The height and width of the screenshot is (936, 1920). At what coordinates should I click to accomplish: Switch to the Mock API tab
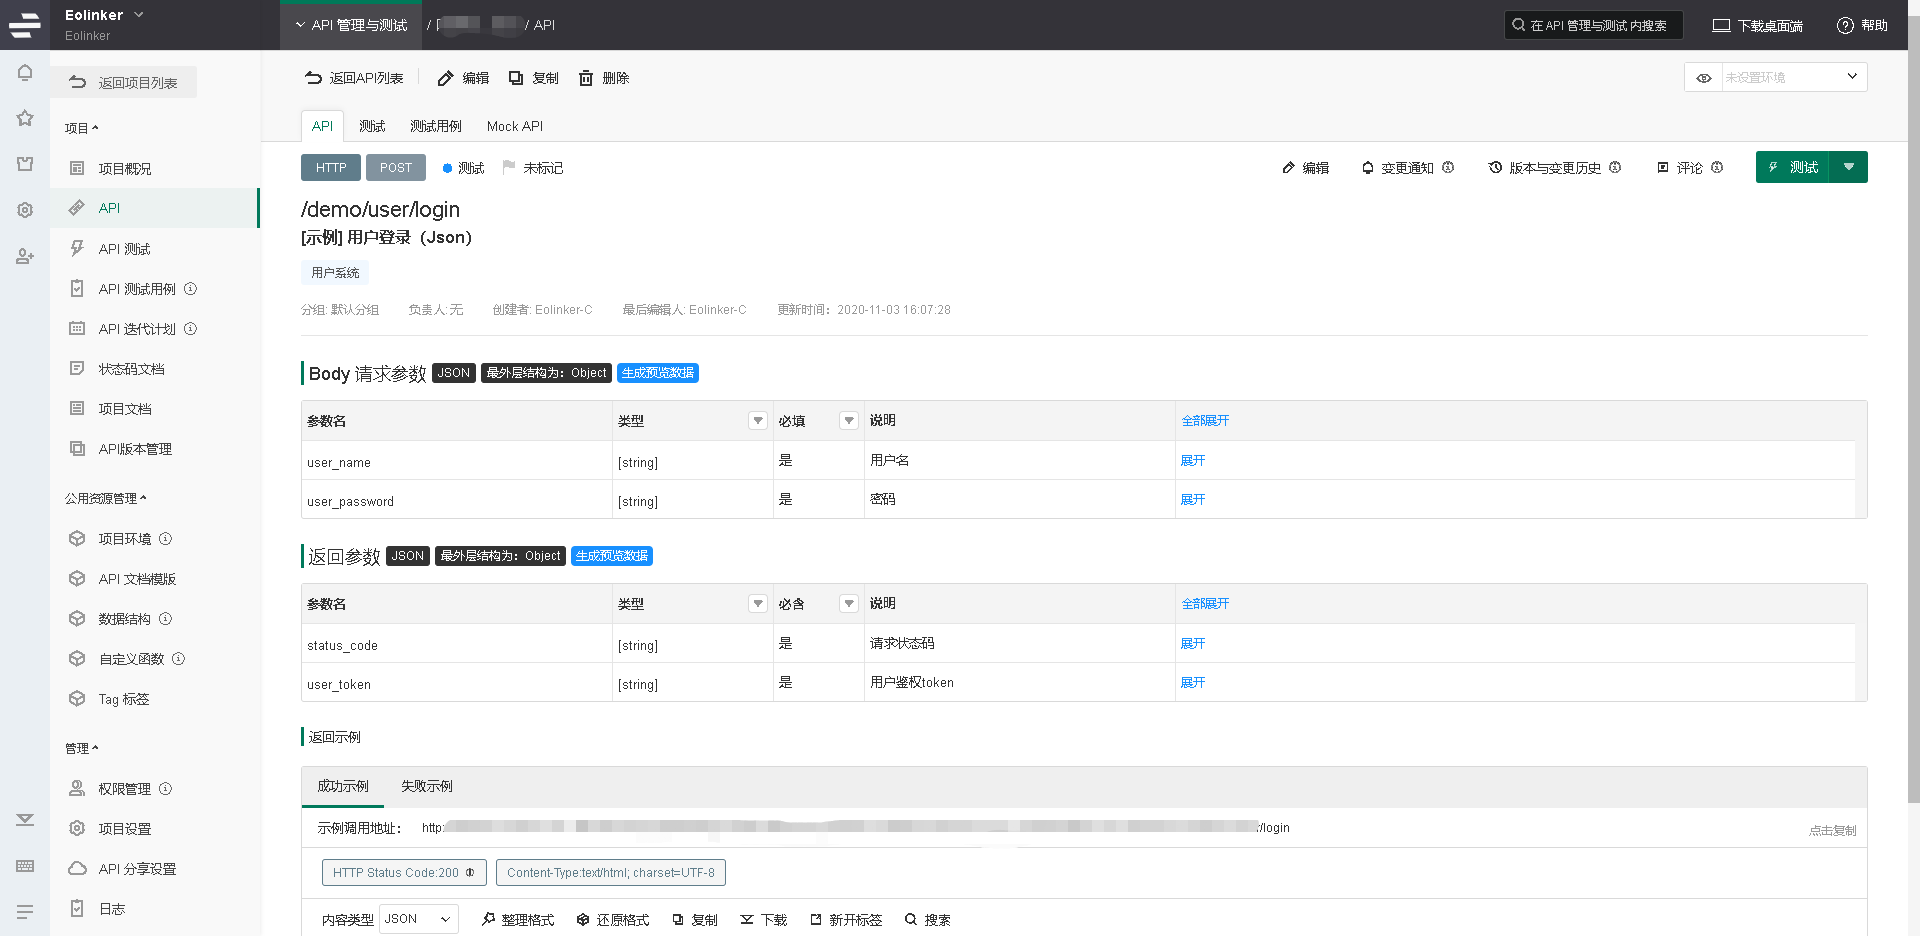(x=514, y=126)
